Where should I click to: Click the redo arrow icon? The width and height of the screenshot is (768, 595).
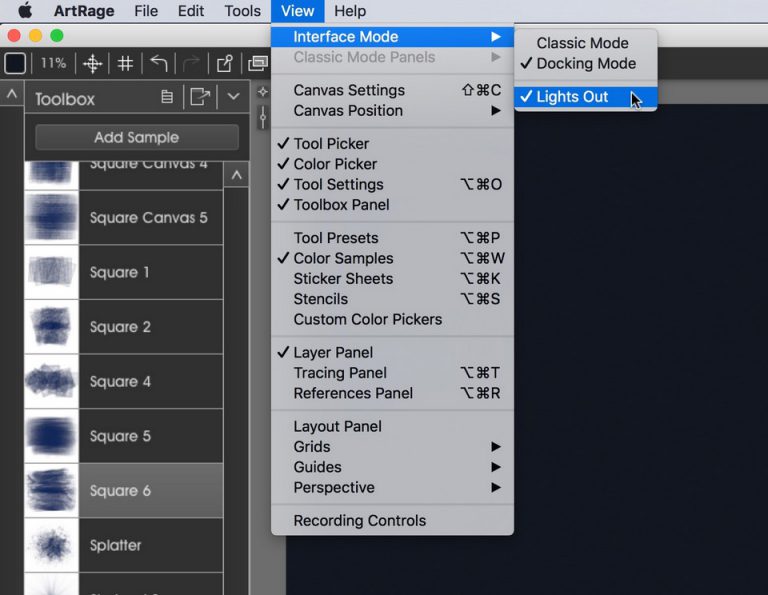click(x=191, y=63)
